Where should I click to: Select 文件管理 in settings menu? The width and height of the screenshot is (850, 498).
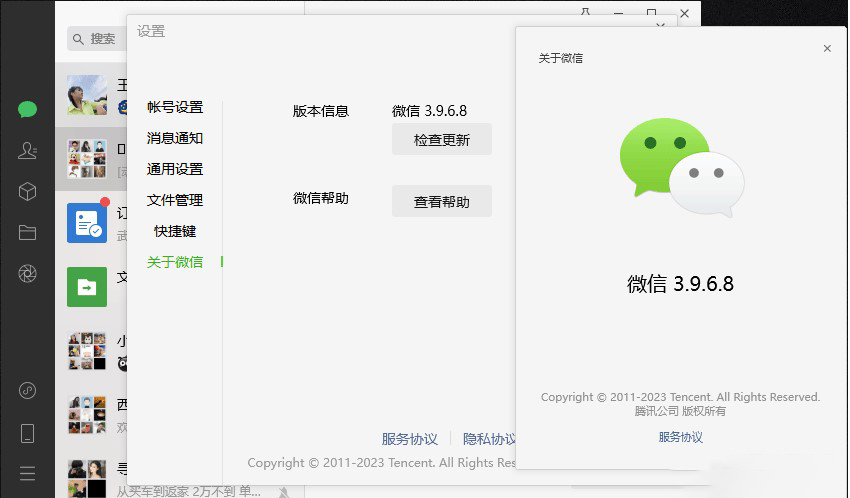[175, 200]
